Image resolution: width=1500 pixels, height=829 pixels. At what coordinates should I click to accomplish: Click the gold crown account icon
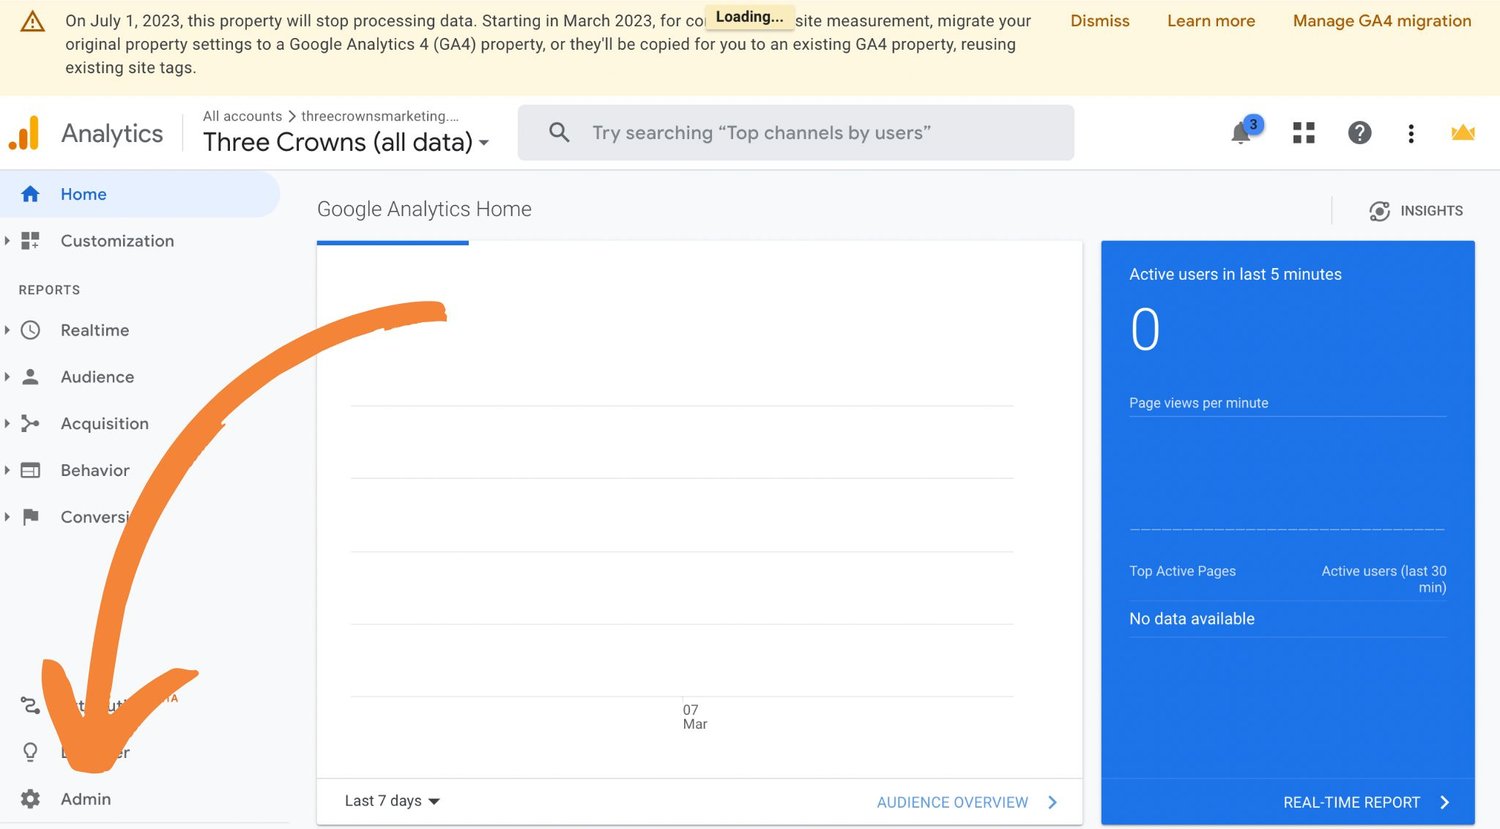tap(1463, 132)
